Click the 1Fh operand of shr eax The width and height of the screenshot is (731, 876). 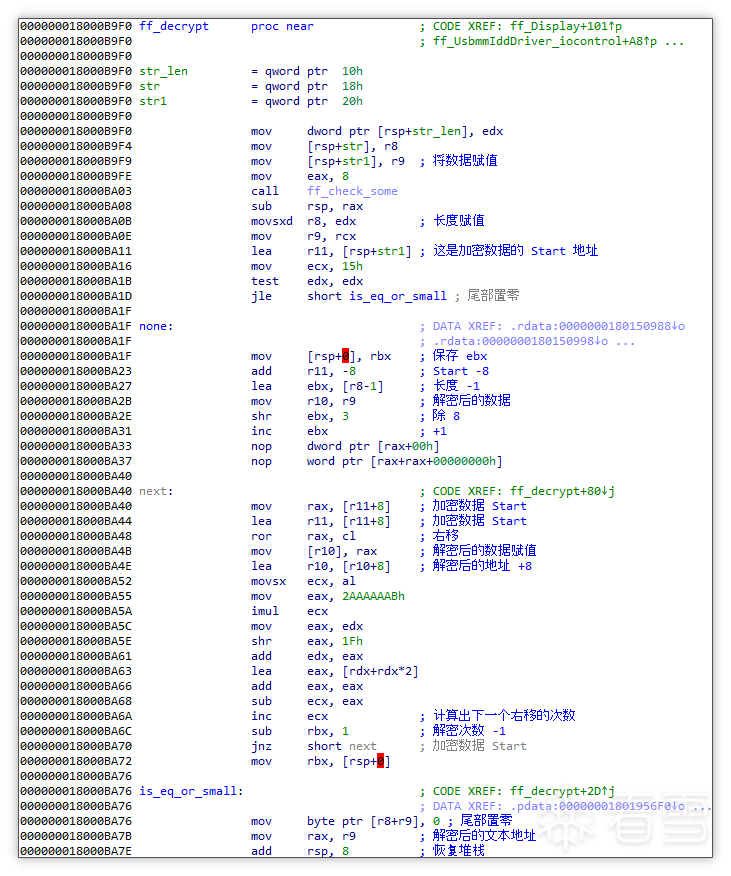(x=352, y=641)
